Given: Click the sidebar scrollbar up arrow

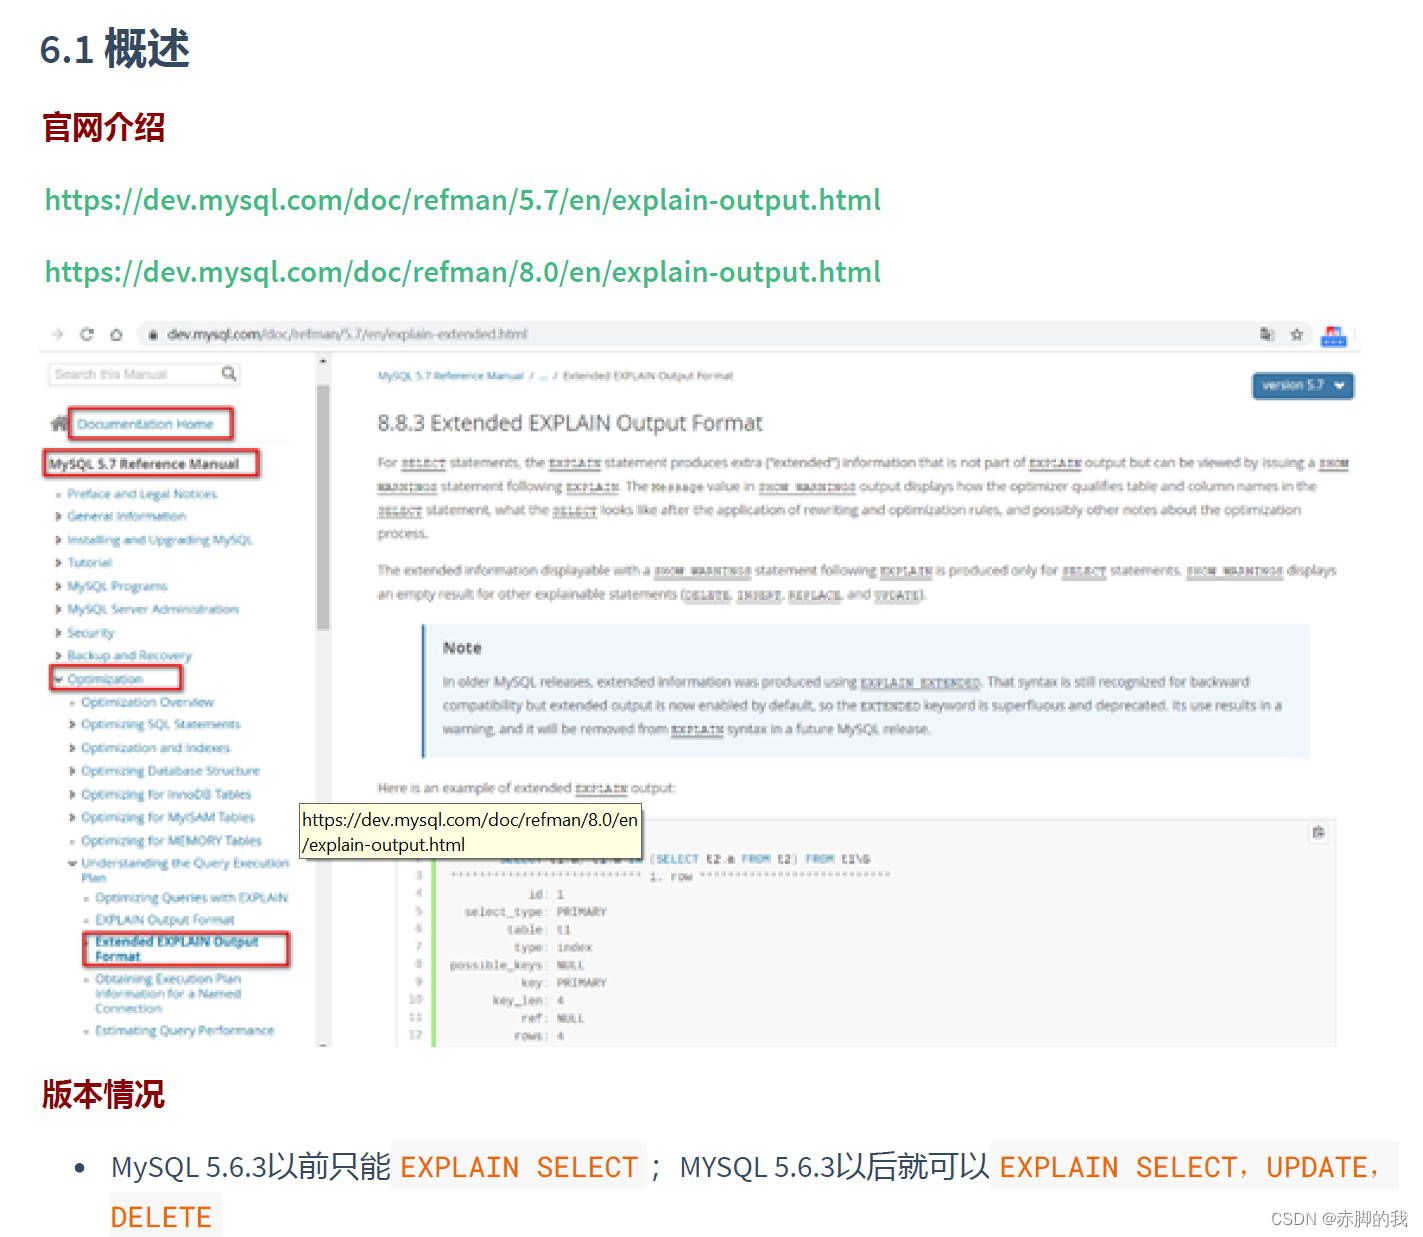Looking at the screenshot, I should tap(323, 361).
